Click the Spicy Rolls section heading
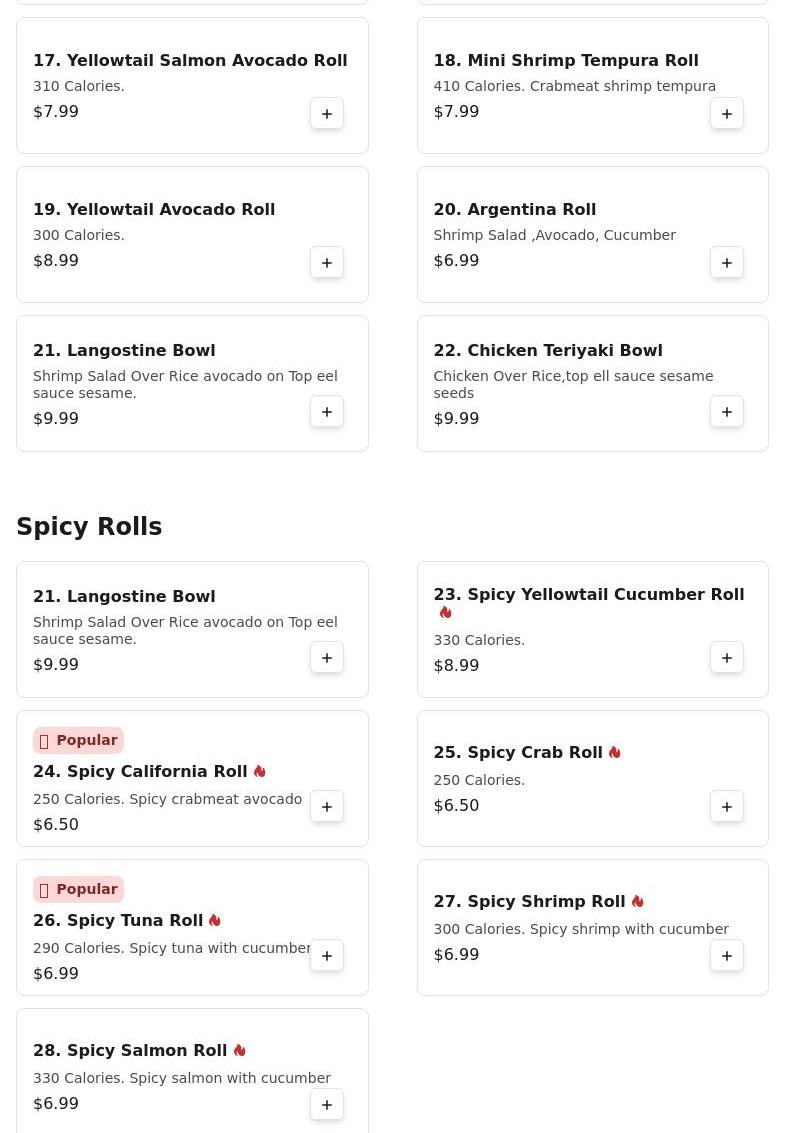Screen dimensions: 785x1133 tap(89, 527)
